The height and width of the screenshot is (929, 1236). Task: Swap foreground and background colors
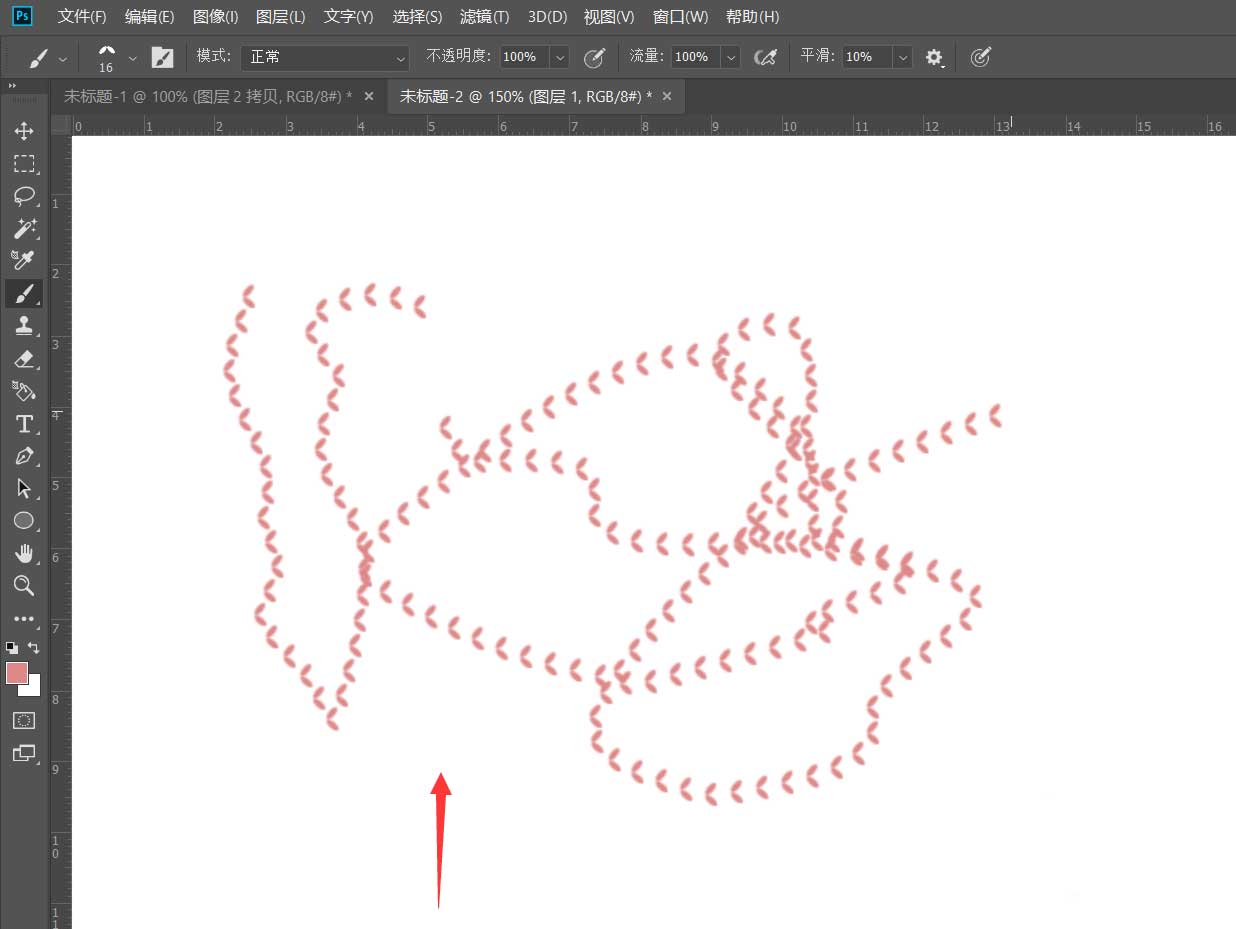(x=33, y=648)
